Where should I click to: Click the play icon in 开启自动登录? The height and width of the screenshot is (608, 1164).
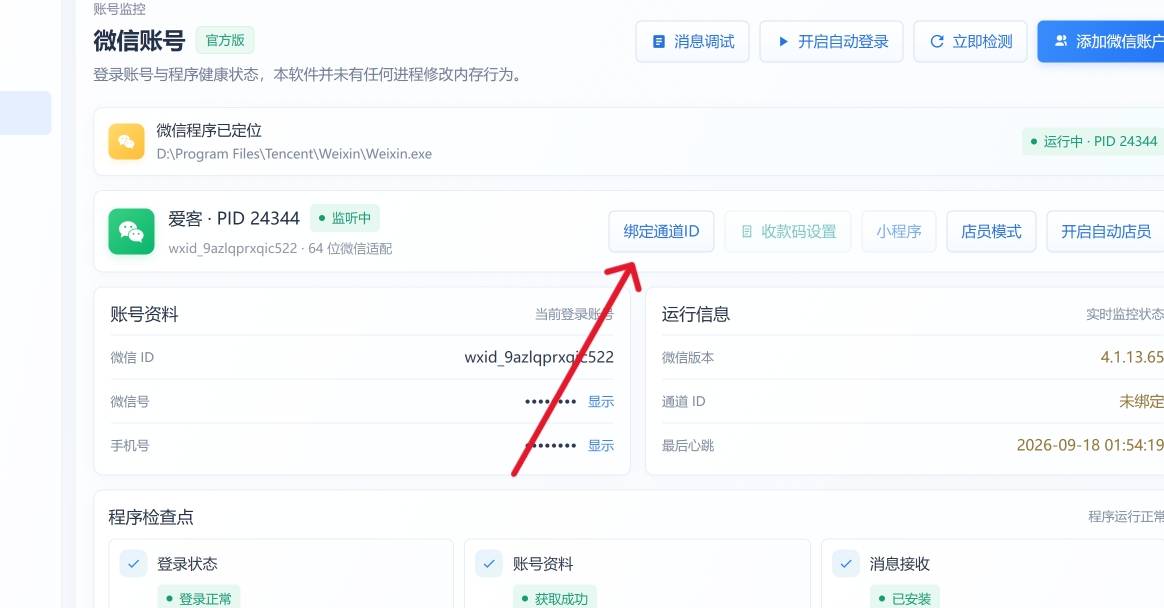tap(782, 42)
